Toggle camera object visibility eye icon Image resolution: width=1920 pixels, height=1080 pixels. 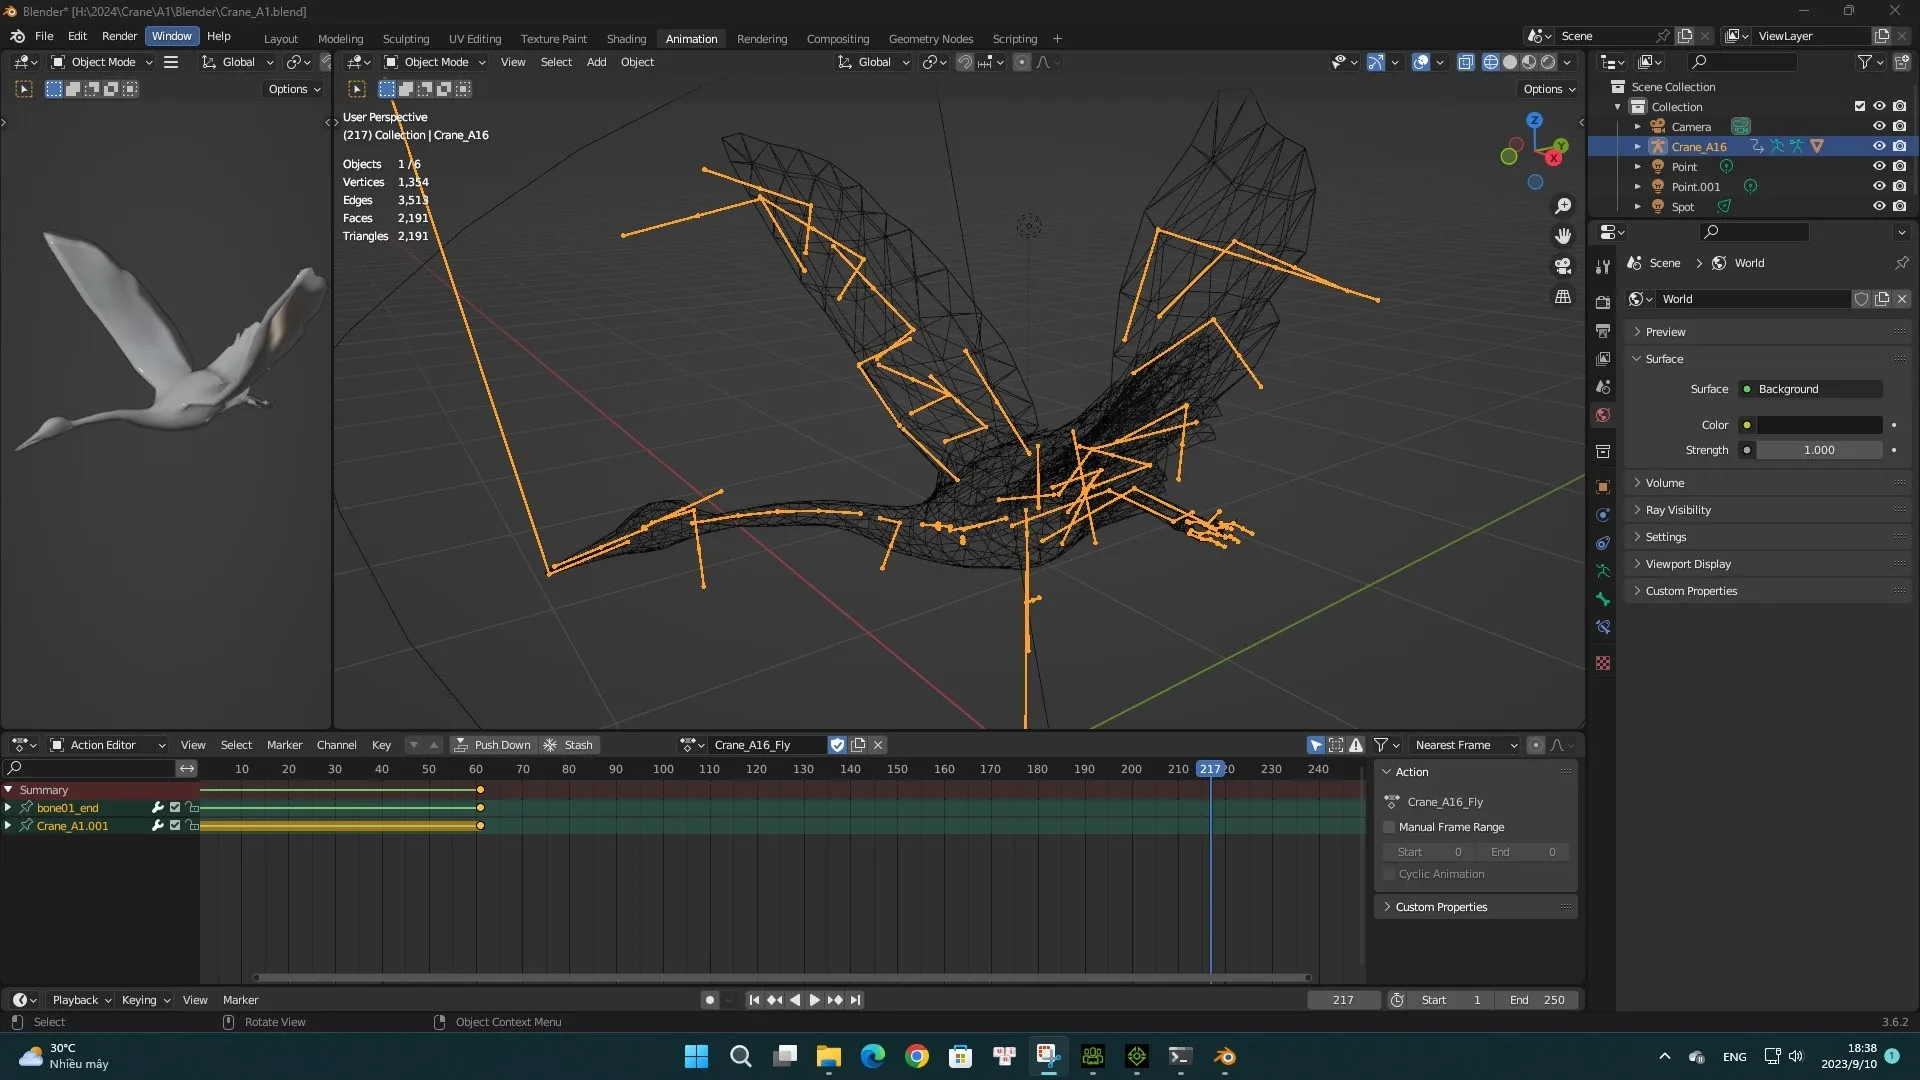(1880, 125)
